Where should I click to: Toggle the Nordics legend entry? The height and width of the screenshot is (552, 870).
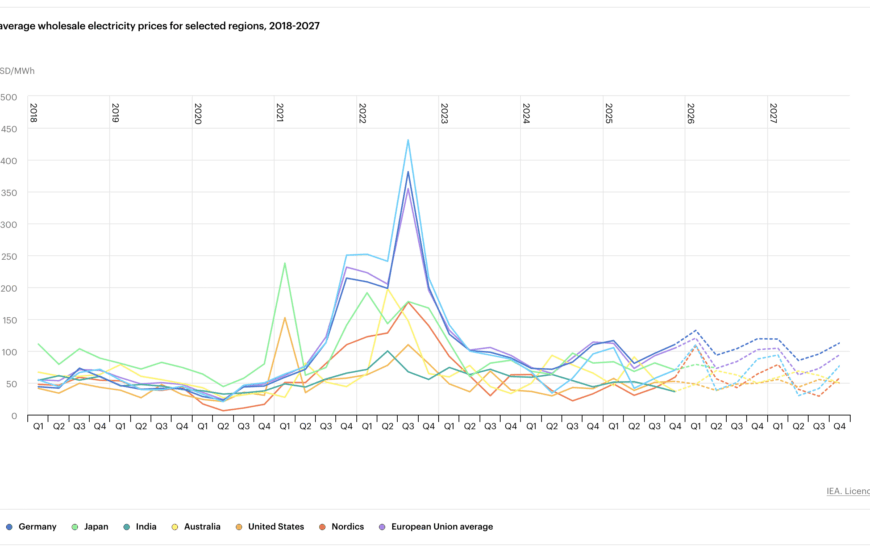tap(341, 526)
